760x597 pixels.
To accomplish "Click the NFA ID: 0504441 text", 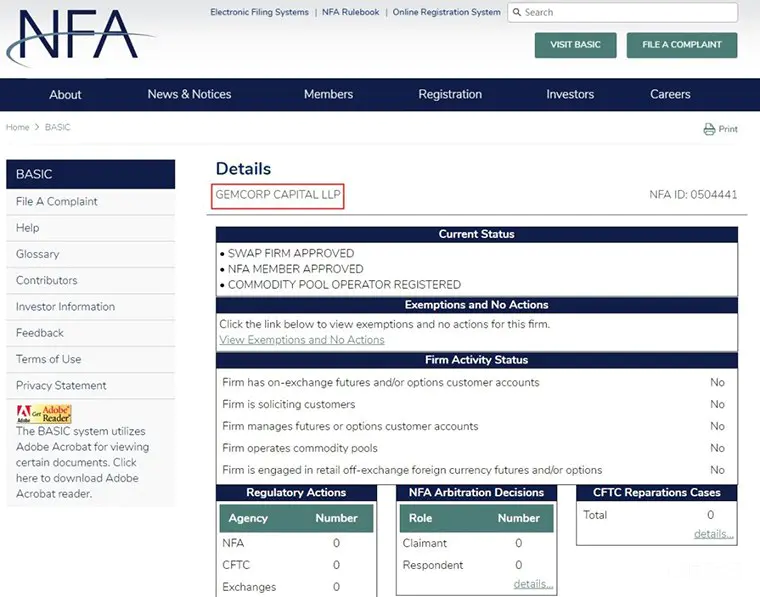I will pyautogui.click(x=693, y=195).
